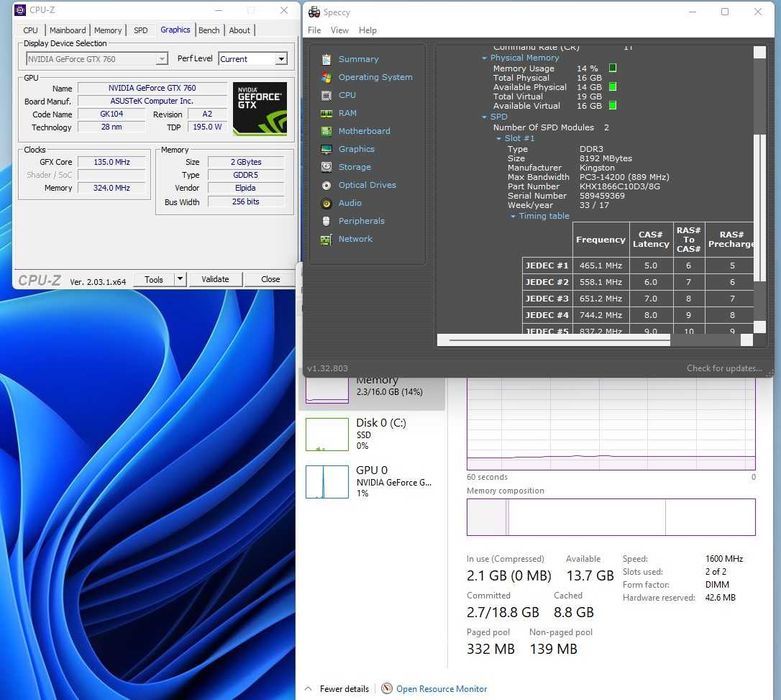Switch to the Mainboard tab in CPU-Z
Viewport: 781px width, 700px height.
point(68,30)
